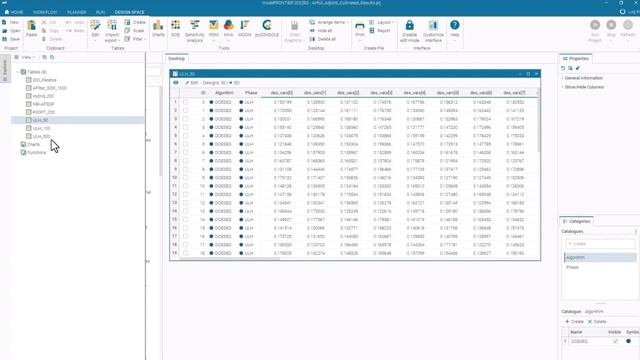The height and width of the screenshot is (360, 640).
Task: Switch to the HOME ribbon tab
Action: pyautogui.click(x=14, y=12)
